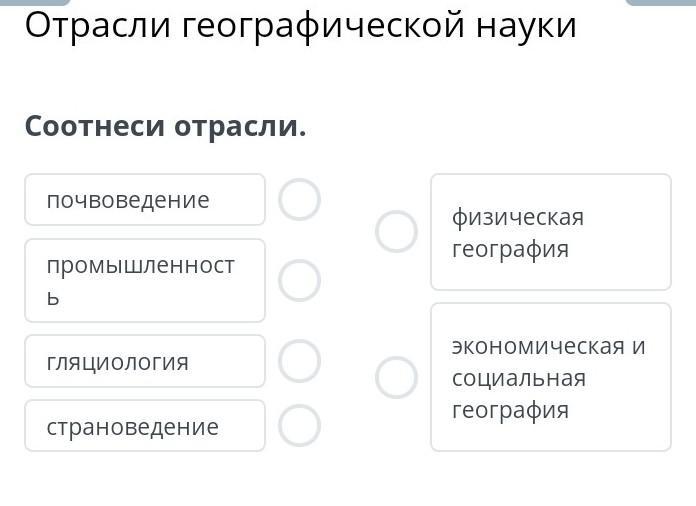Select the circle beside почвоведение

pos(299,200)
